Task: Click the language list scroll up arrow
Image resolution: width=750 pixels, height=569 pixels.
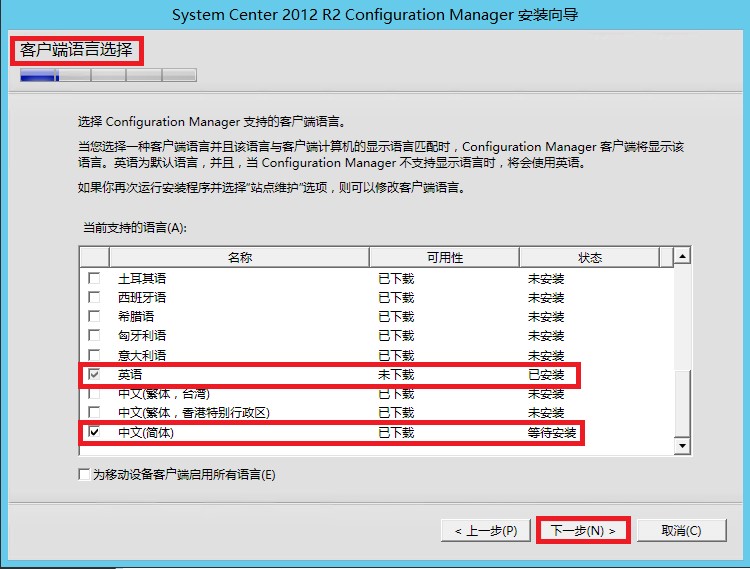Action: (682, 256)
